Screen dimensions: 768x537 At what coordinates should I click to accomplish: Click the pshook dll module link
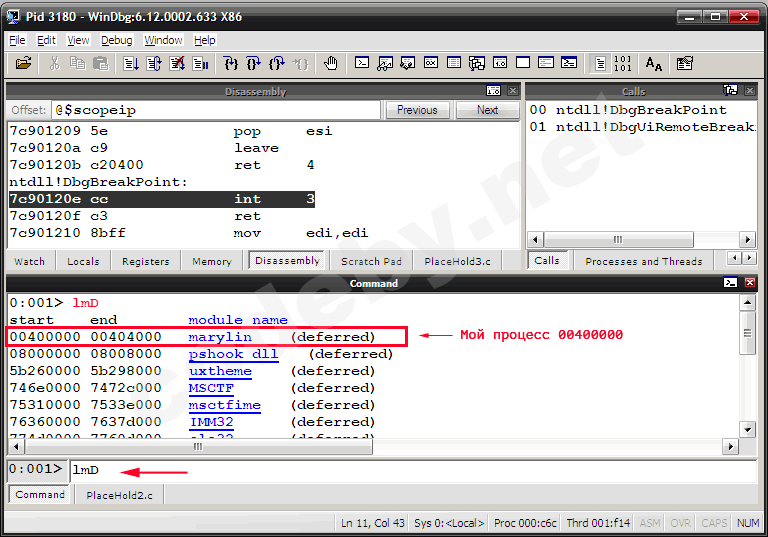(233, 354)
